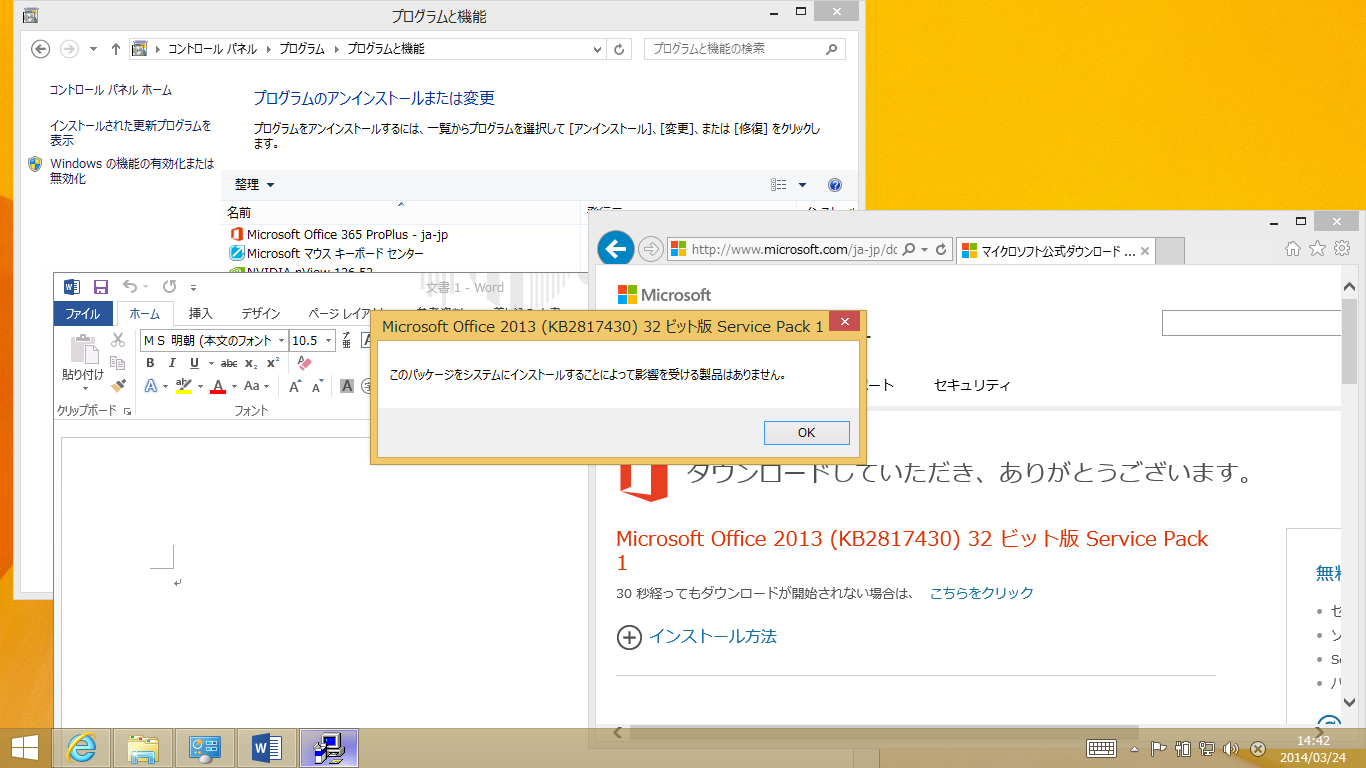Click the Microsoft logo on the webpage
The height and width of the screenshot is (768, 1366).
pos(664,294)
